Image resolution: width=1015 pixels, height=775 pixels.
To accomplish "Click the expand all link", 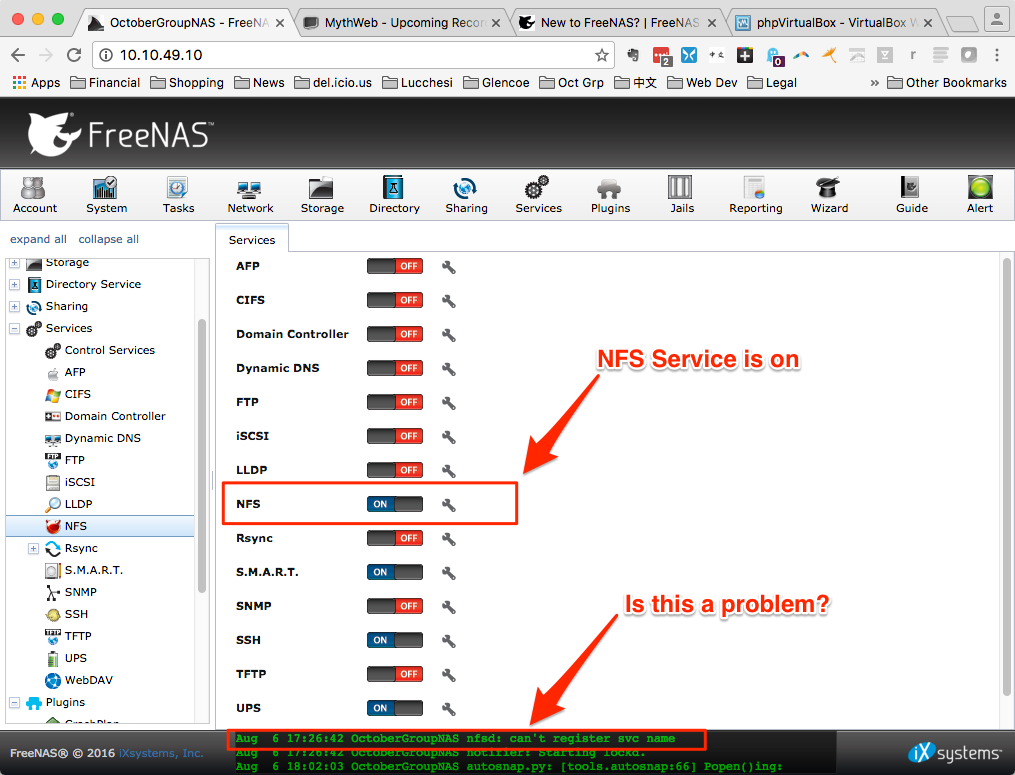I will (x=38, y=239).
